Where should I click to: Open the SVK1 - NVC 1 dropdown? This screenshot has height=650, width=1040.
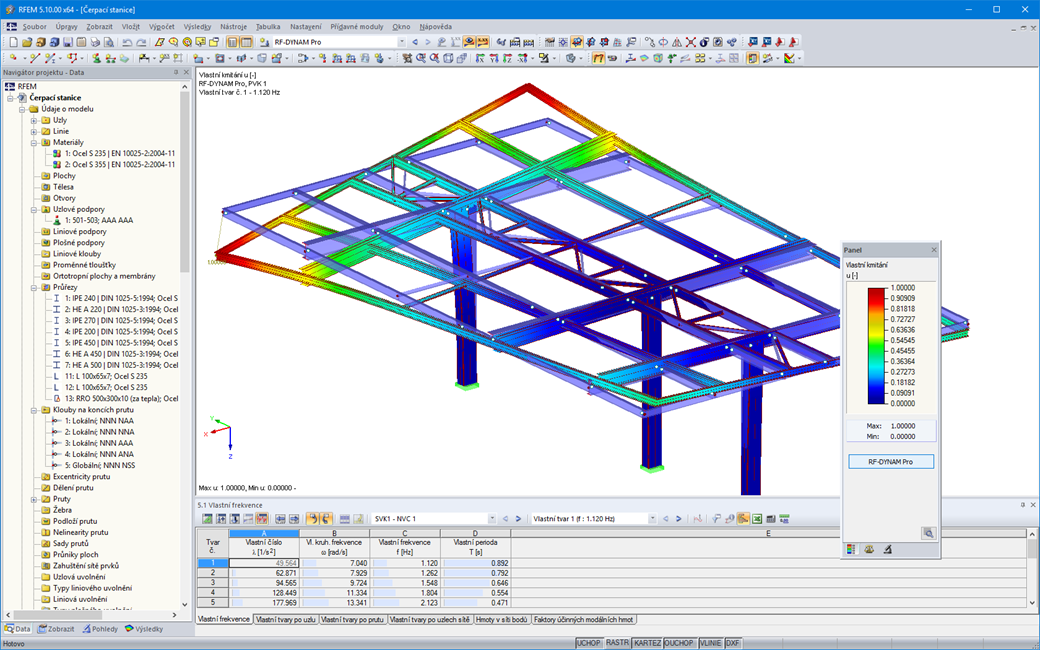492,519
